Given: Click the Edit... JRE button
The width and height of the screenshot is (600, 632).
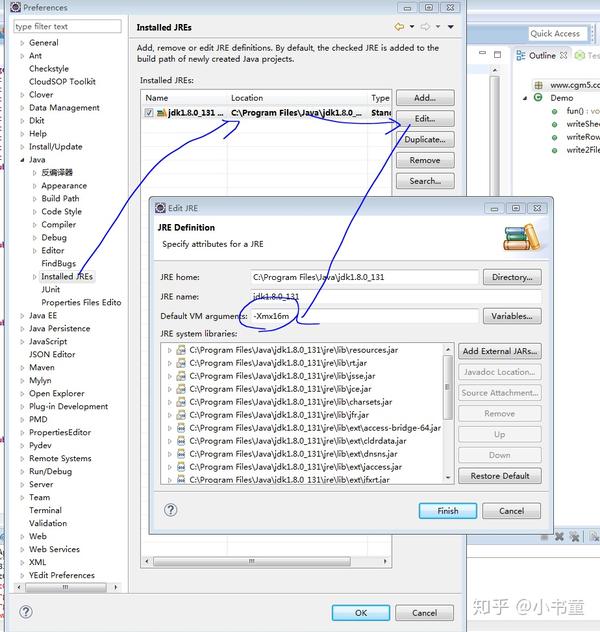Looking at the screenshot, I should click(x=425, y=119).
